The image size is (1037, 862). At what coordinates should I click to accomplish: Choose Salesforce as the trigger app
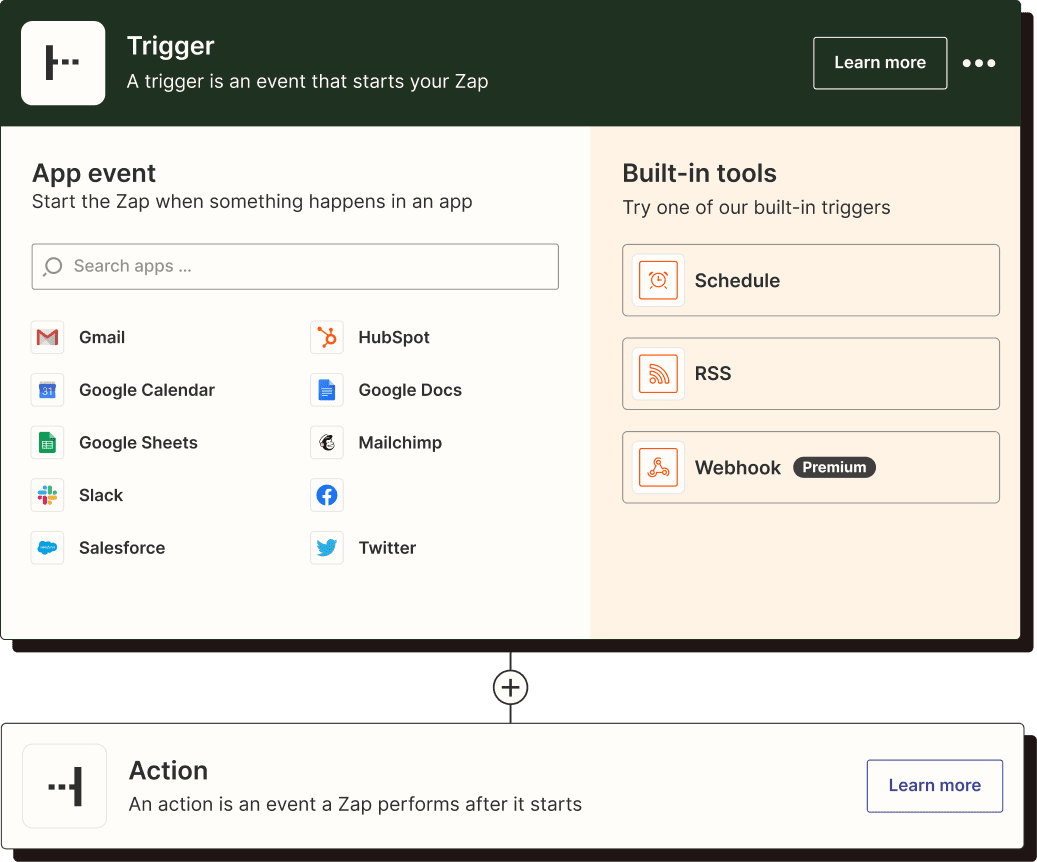pos(47,548)
